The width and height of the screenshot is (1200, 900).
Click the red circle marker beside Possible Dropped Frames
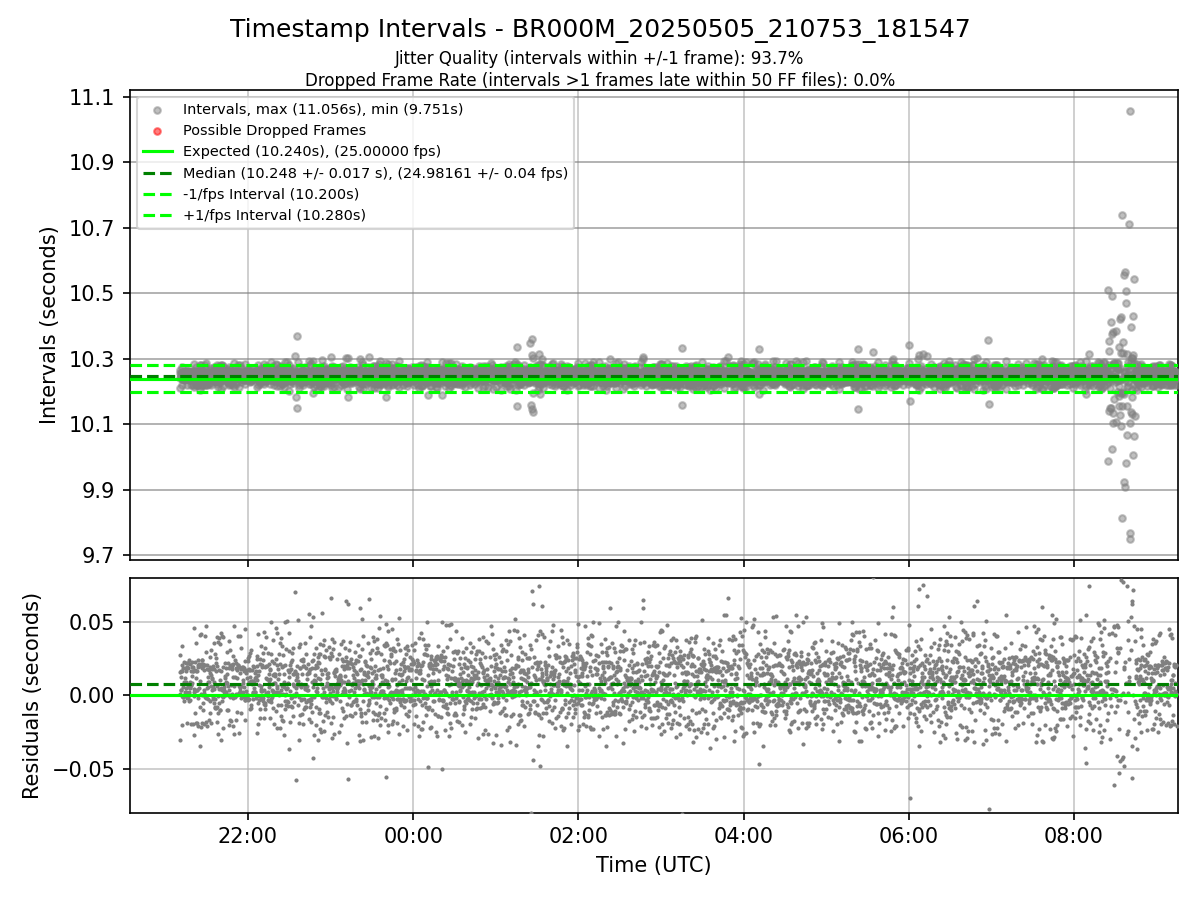(157, 131)
